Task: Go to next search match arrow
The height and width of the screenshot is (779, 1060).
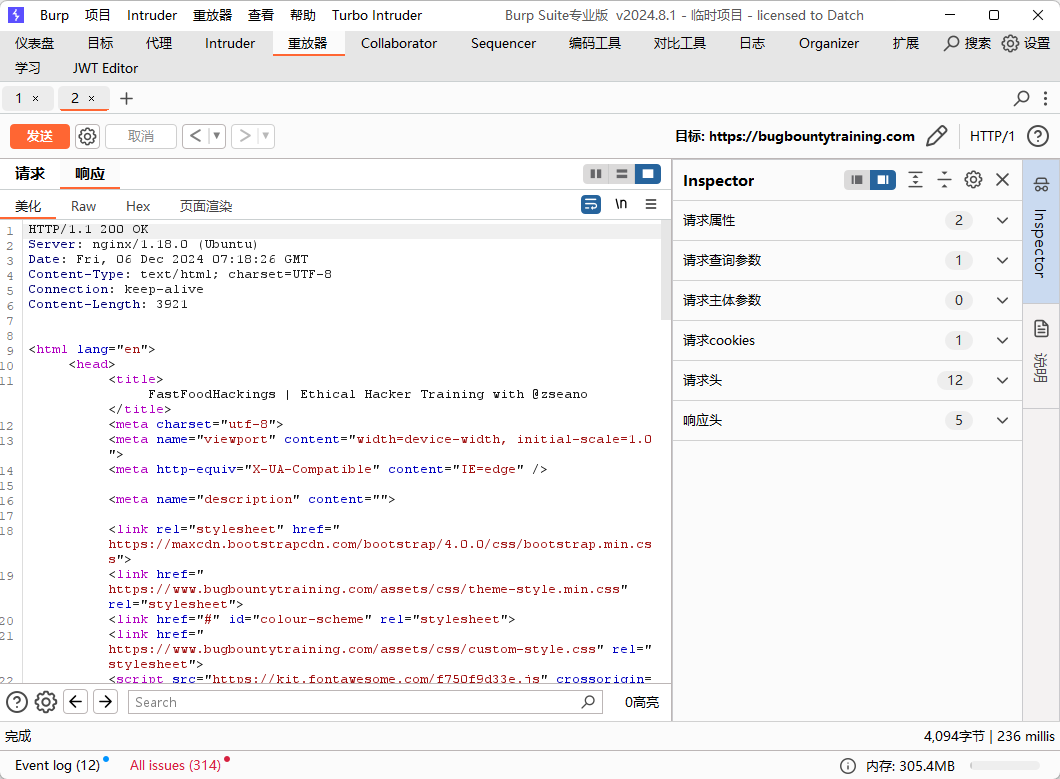Action: click(105, 702)
